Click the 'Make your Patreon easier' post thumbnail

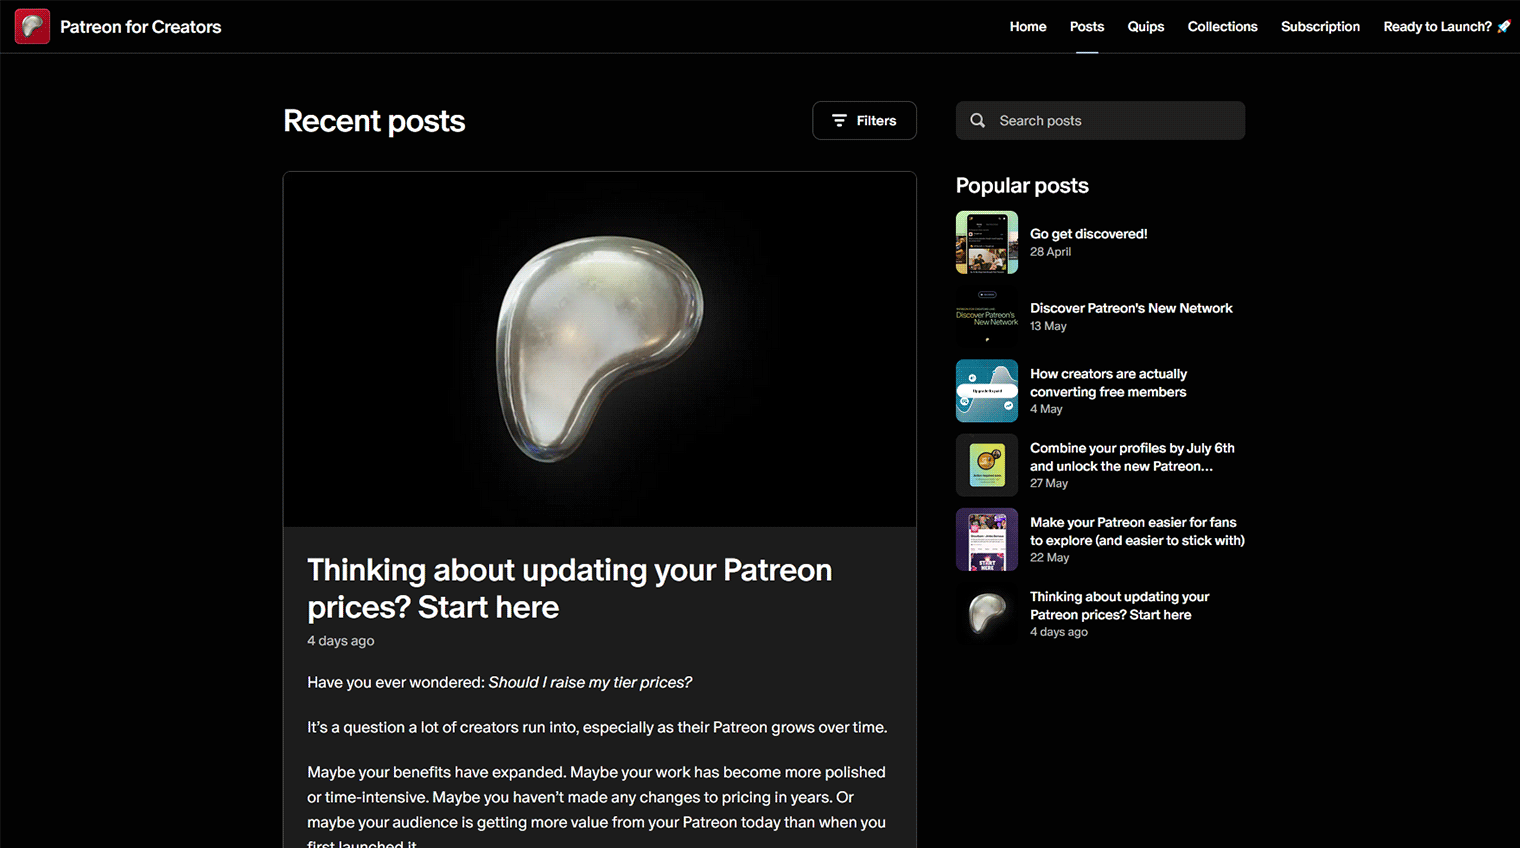(x=987, y=539)
